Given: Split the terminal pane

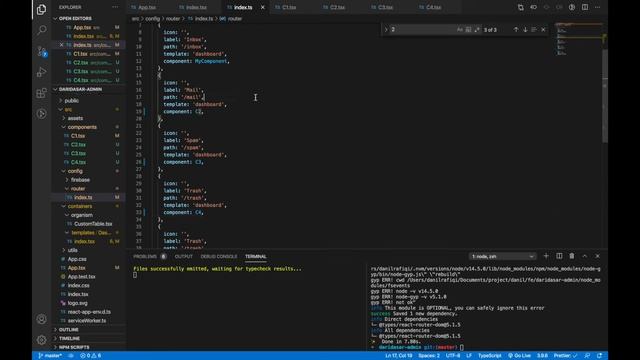Looking at the screenshot, I should pyautogui.click(x=559, y=256).
